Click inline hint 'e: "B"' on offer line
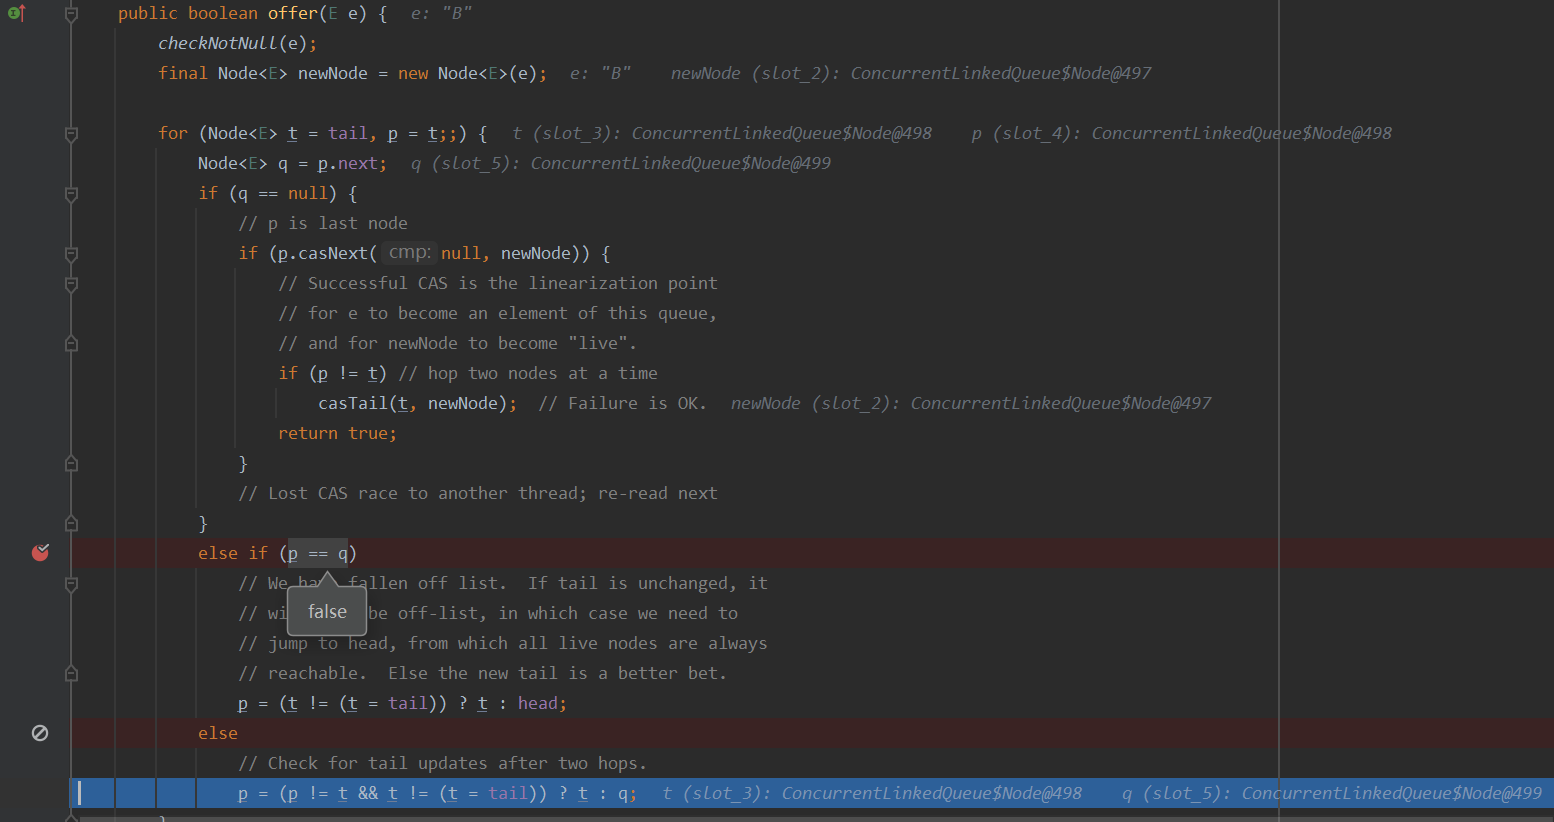1554x822 pixels. click(x=441, y=13)
